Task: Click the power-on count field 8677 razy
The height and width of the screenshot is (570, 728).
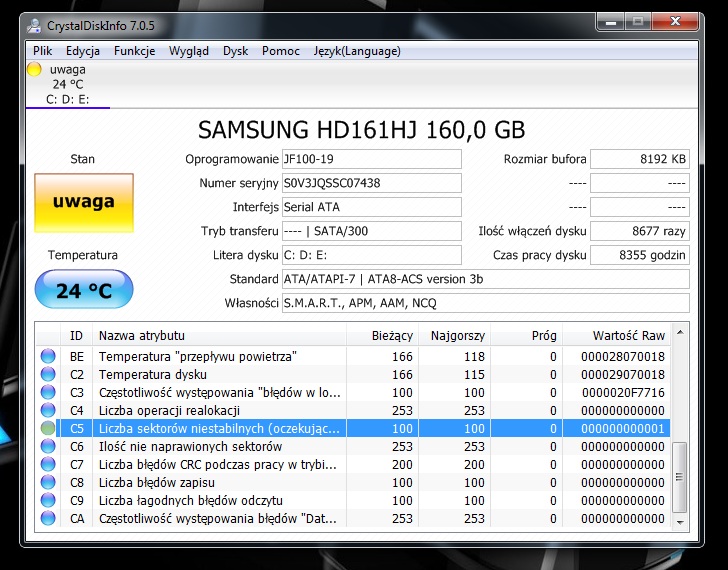Action: [x=640, y=231]
